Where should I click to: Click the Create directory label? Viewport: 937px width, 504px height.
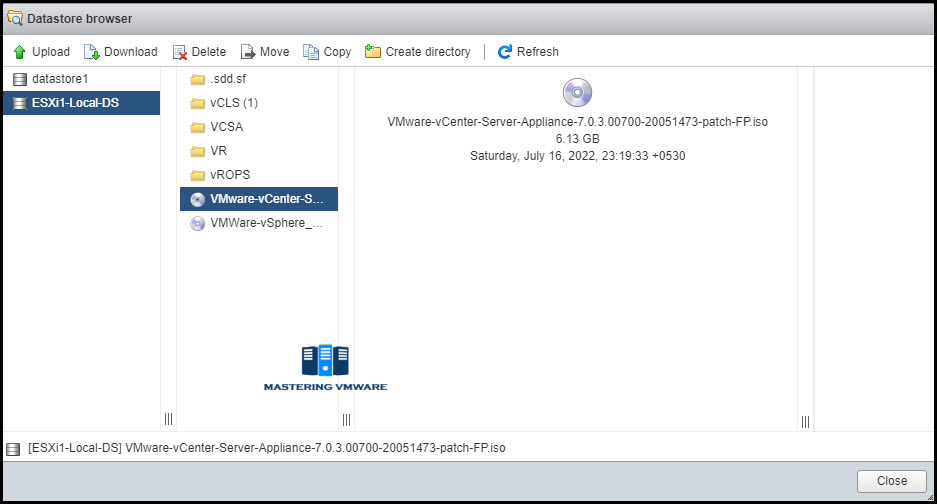[x=428, y=52]
